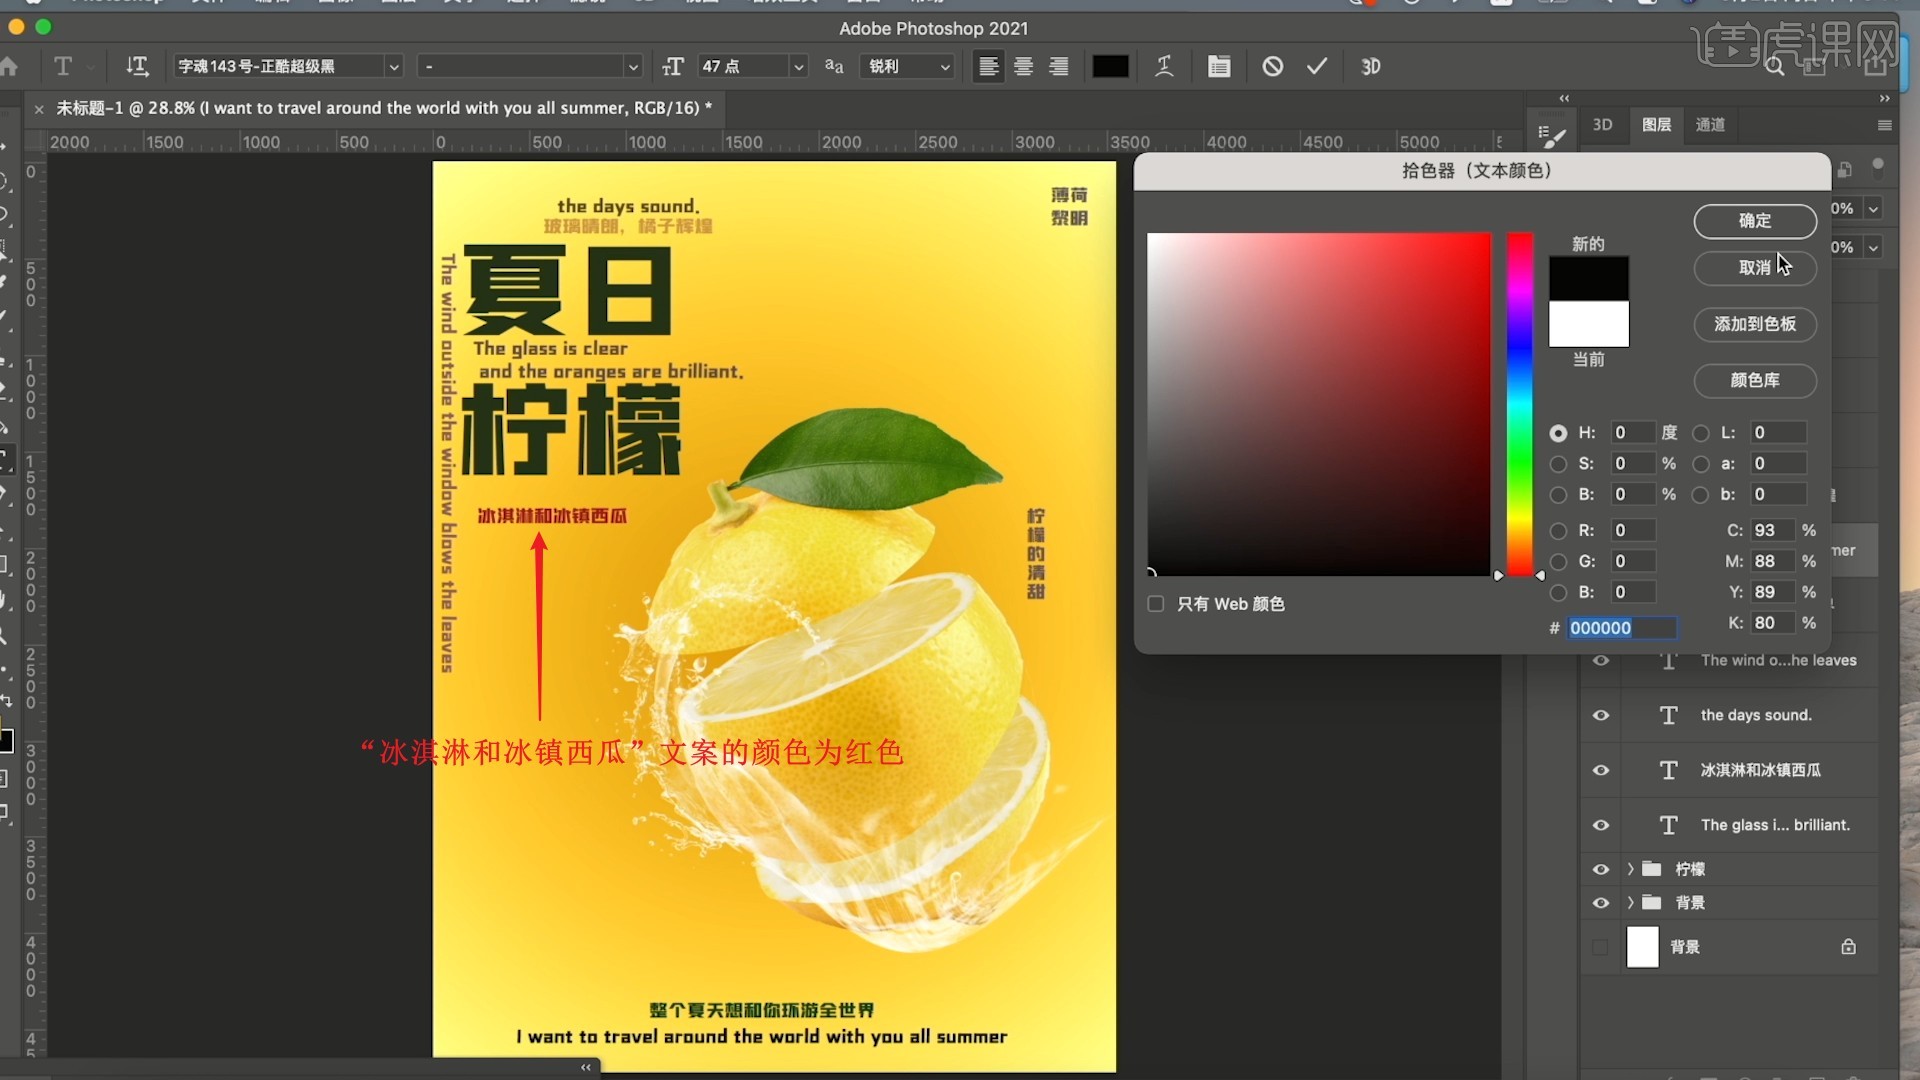Click the 3D icon in the options bar
1920x1080 pixels.
pyautogui.click(x=1371, y=66)
